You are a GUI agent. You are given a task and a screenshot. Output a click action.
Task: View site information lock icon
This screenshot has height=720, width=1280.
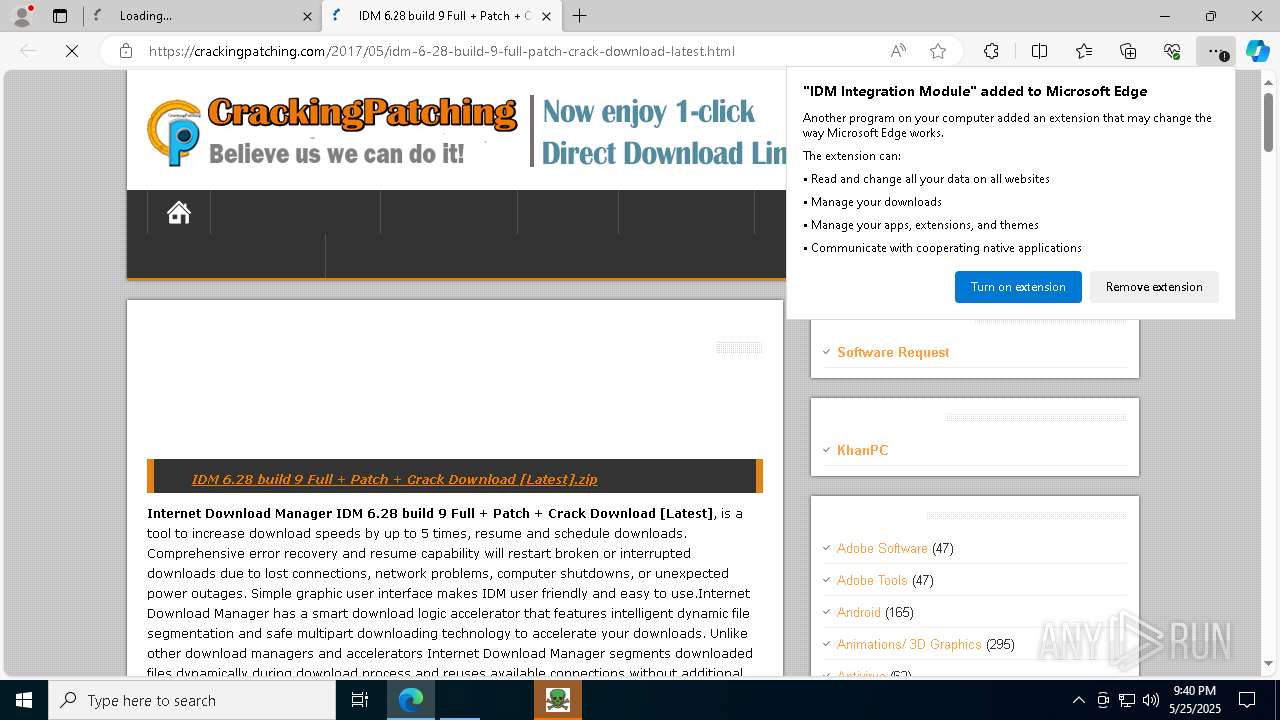(126, 51)
